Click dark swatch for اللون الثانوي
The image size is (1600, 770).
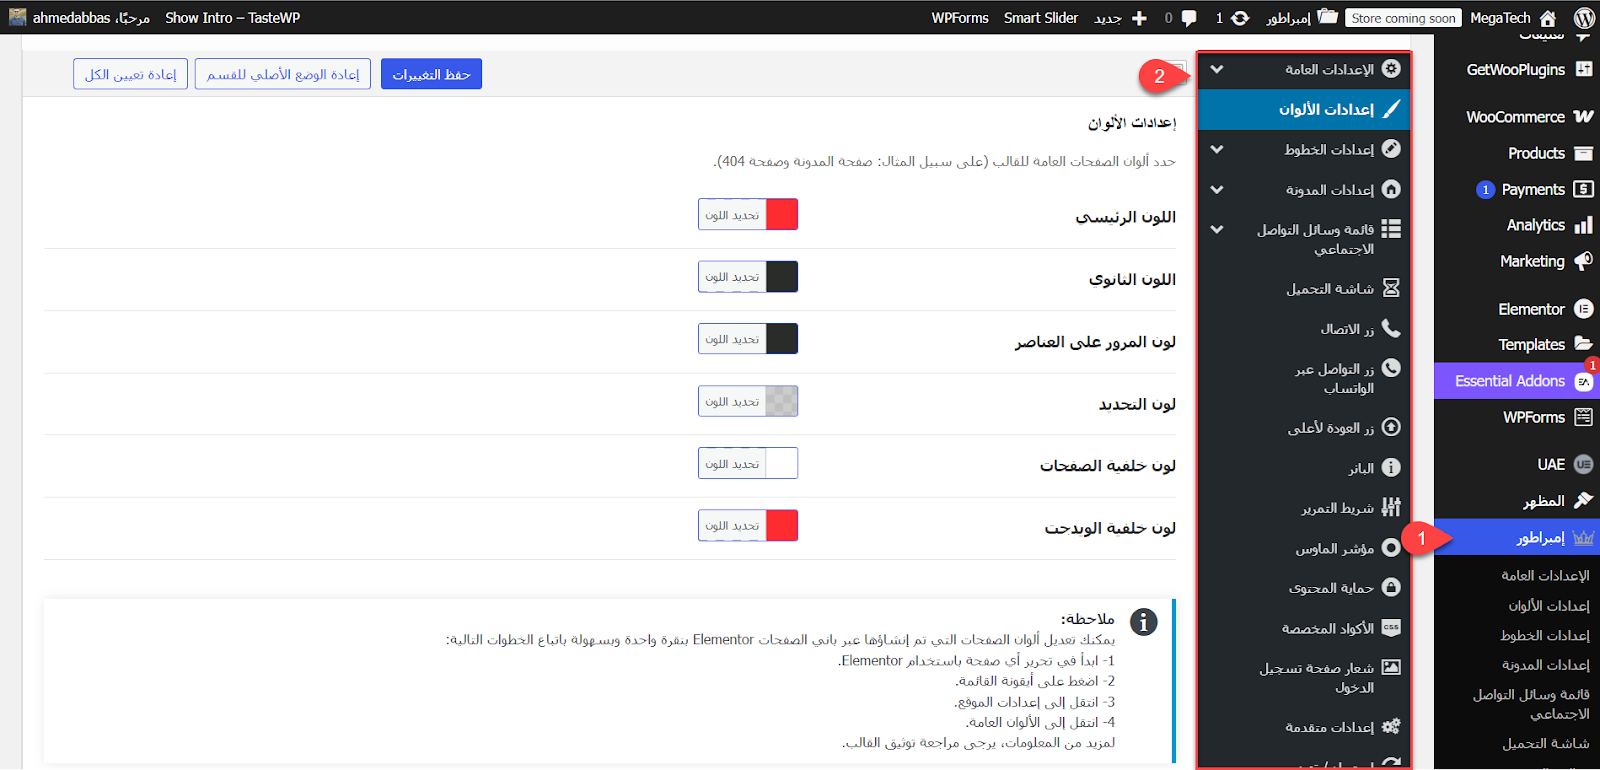pos(782,276)
